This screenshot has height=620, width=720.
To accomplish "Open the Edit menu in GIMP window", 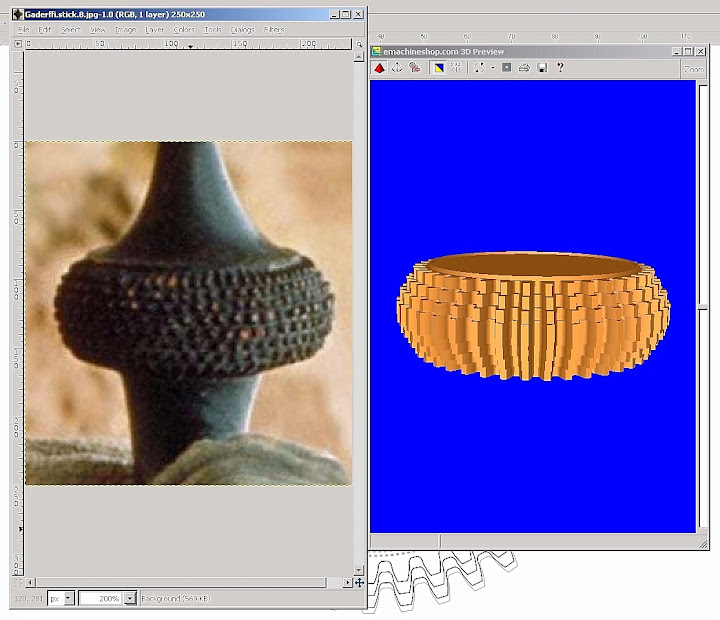I will point(45,29).
